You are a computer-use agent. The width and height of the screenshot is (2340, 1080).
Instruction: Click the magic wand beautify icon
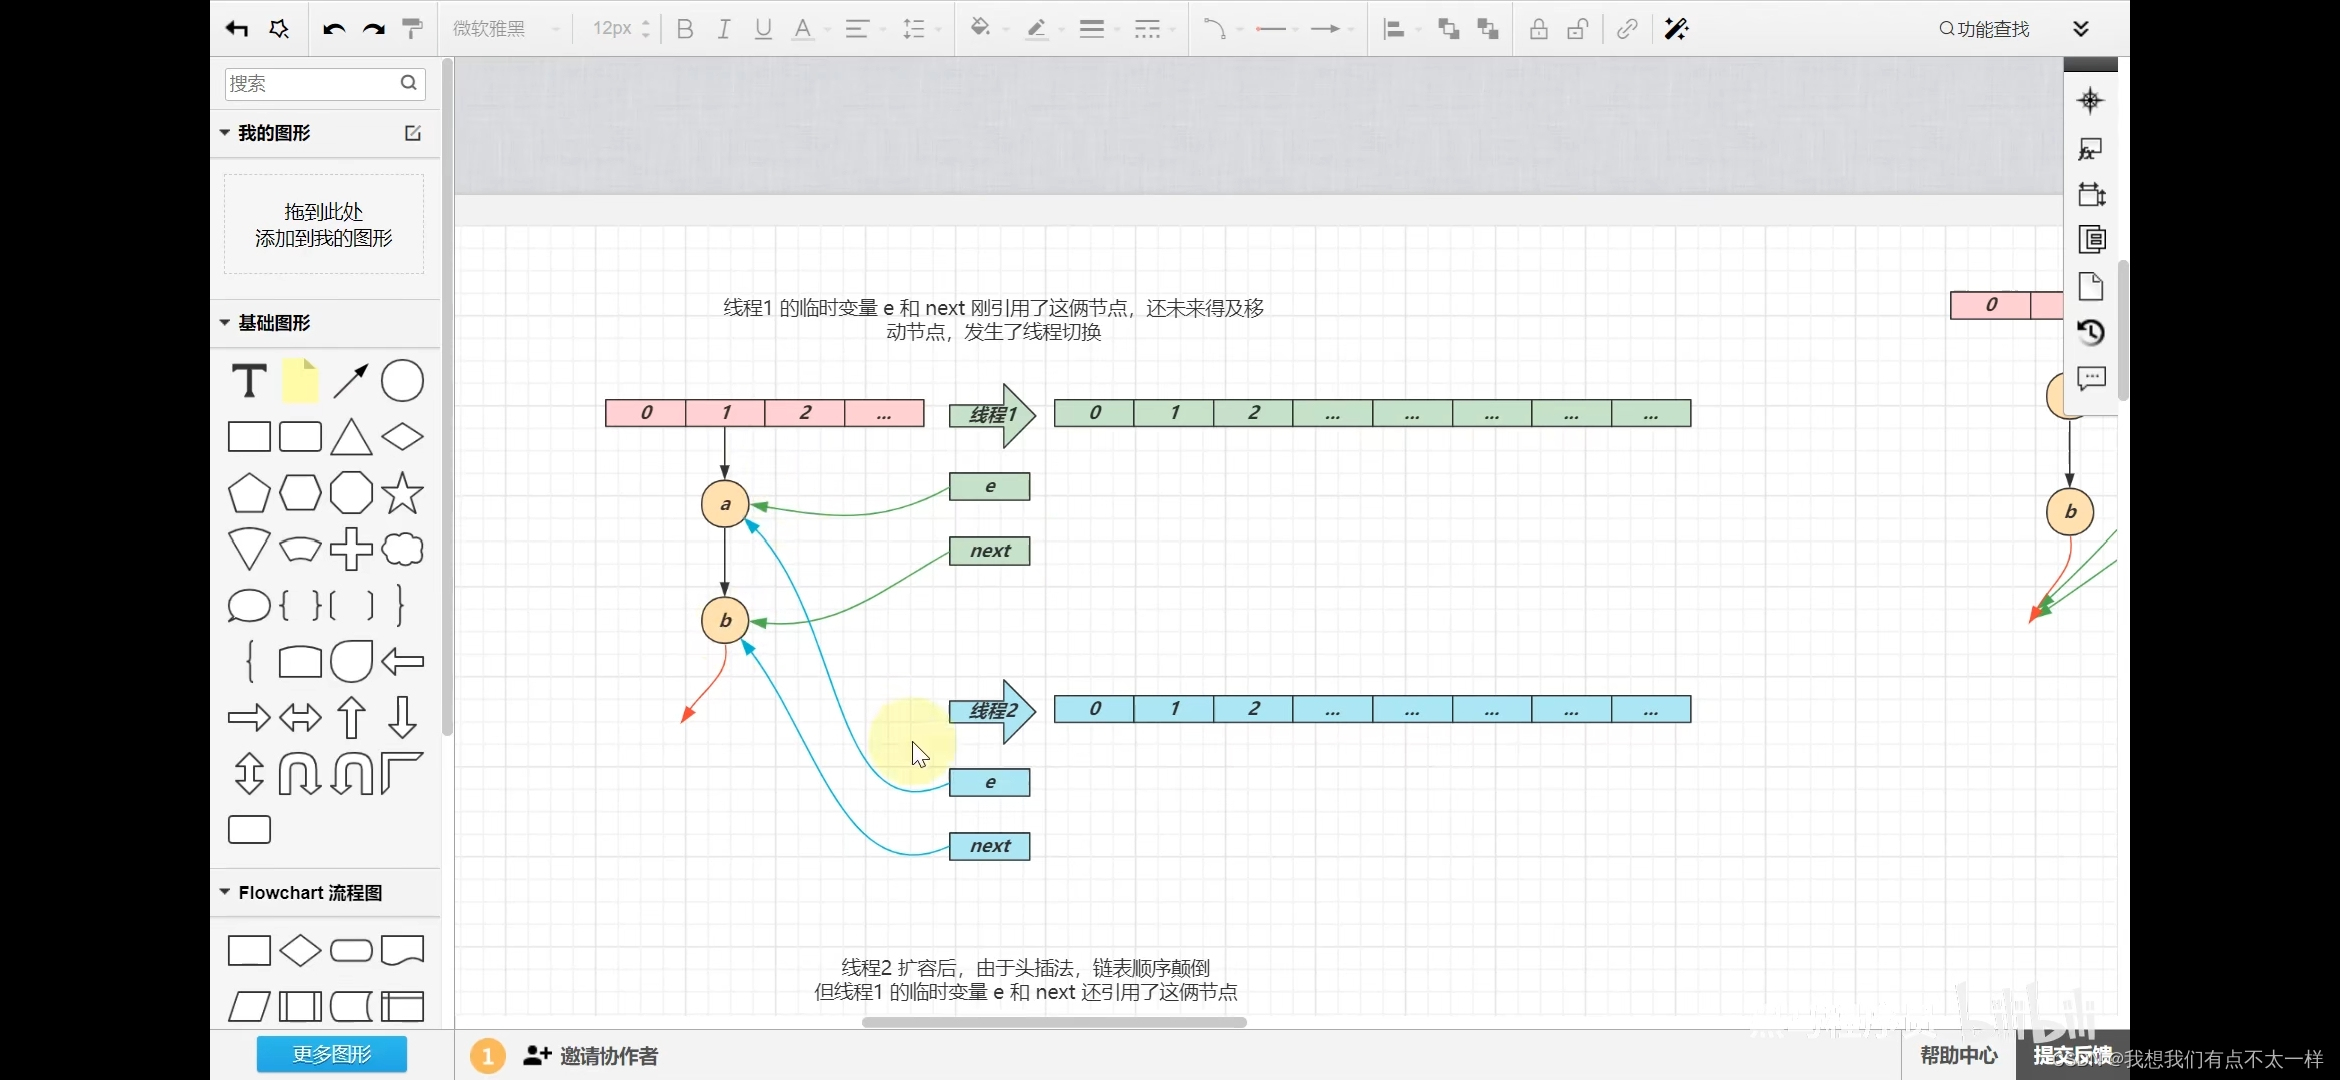tap(1676, 29)
